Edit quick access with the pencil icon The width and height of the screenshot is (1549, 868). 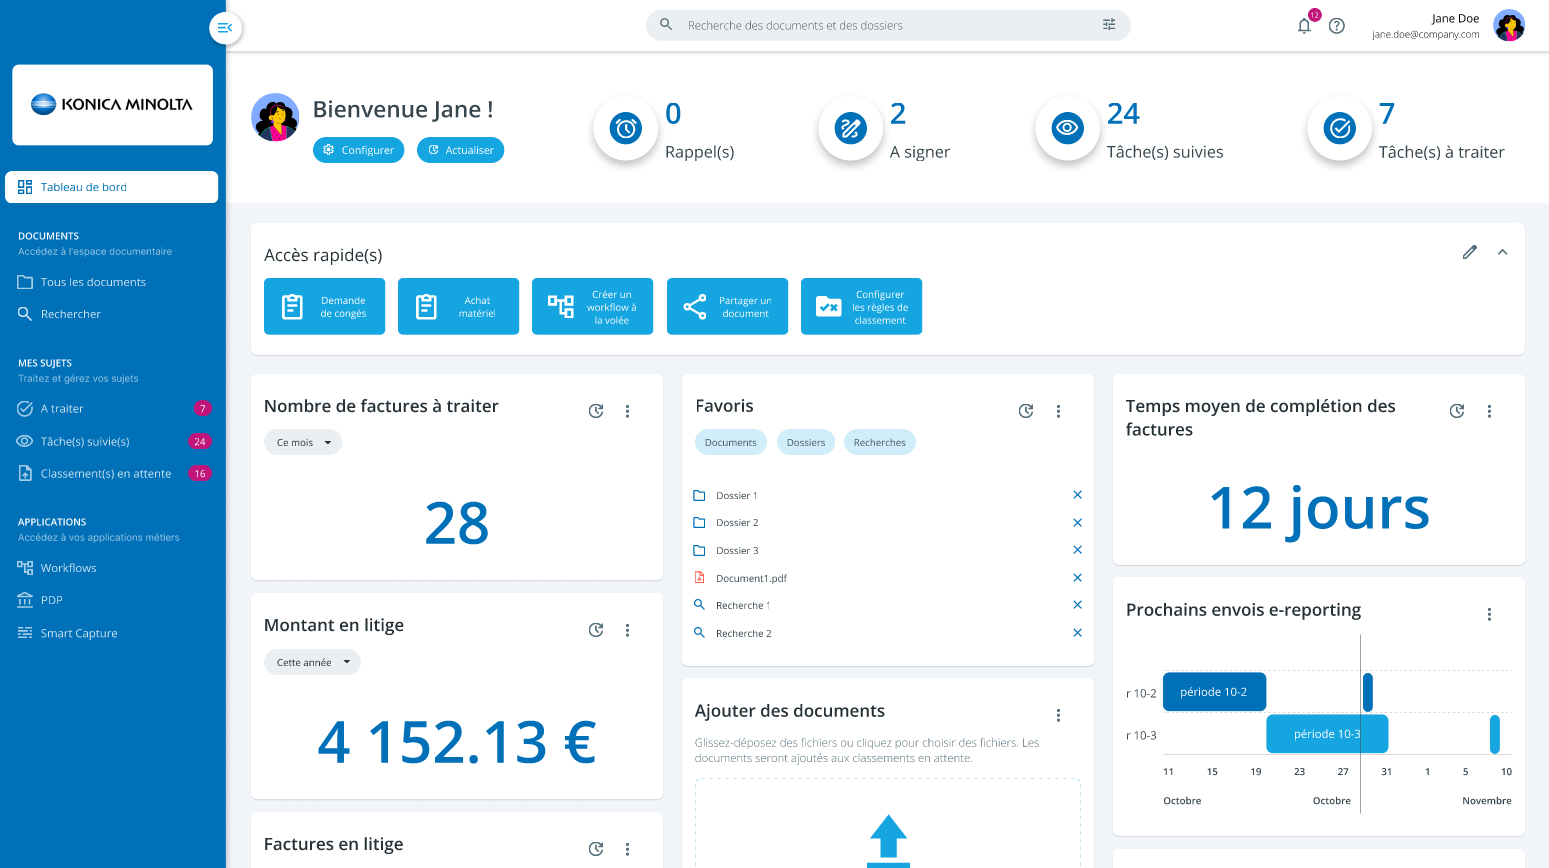pos(1469,252)
